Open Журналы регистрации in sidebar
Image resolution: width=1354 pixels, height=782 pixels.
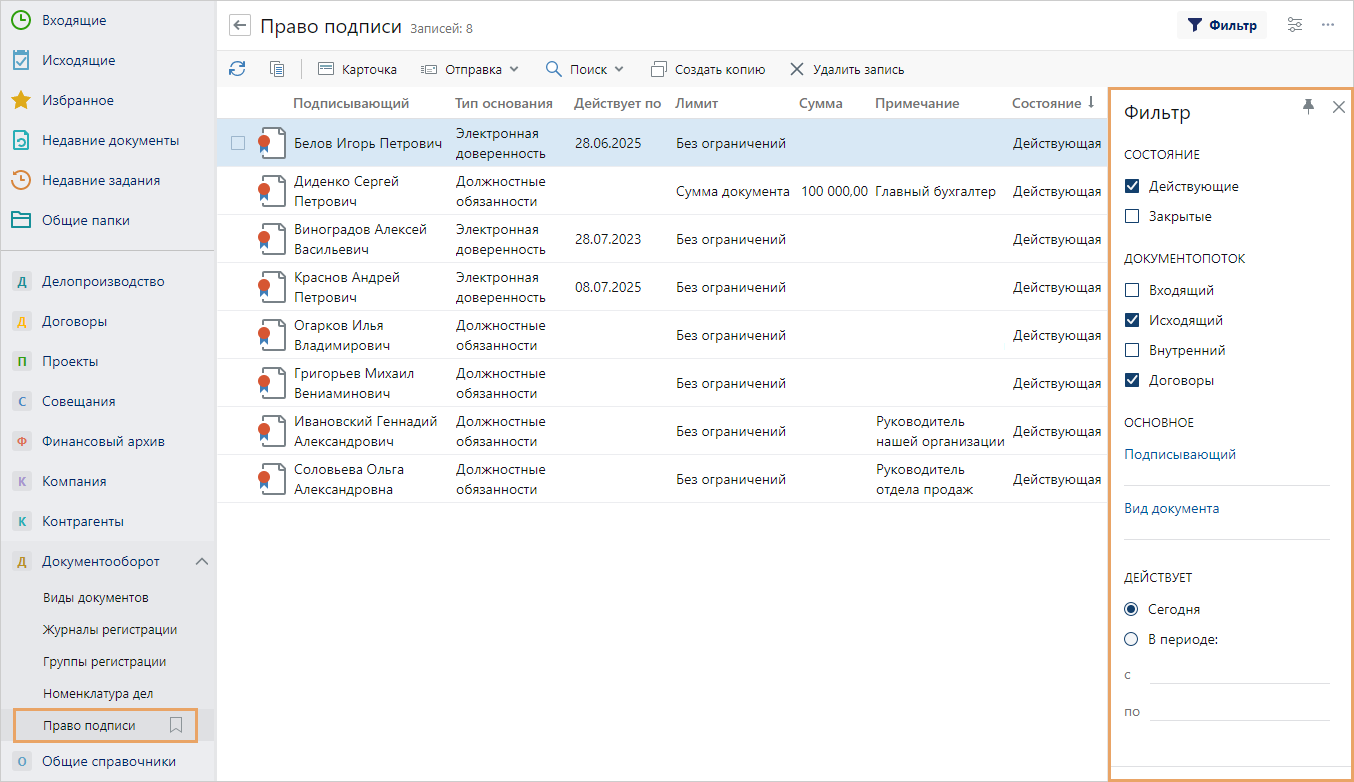coord(110,629)
